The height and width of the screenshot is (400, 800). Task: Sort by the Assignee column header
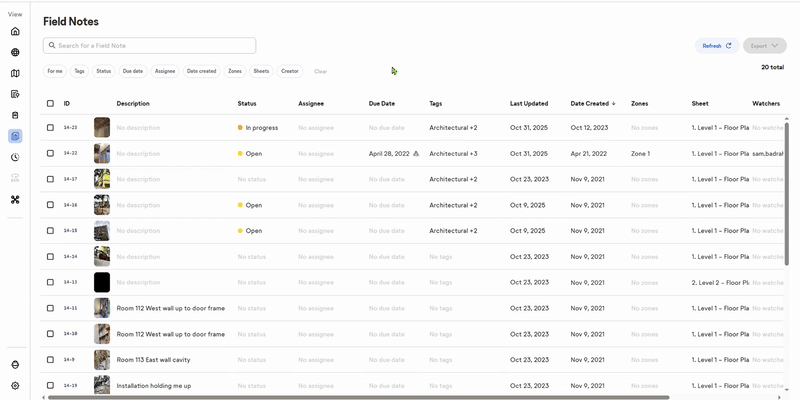[311, 104]
